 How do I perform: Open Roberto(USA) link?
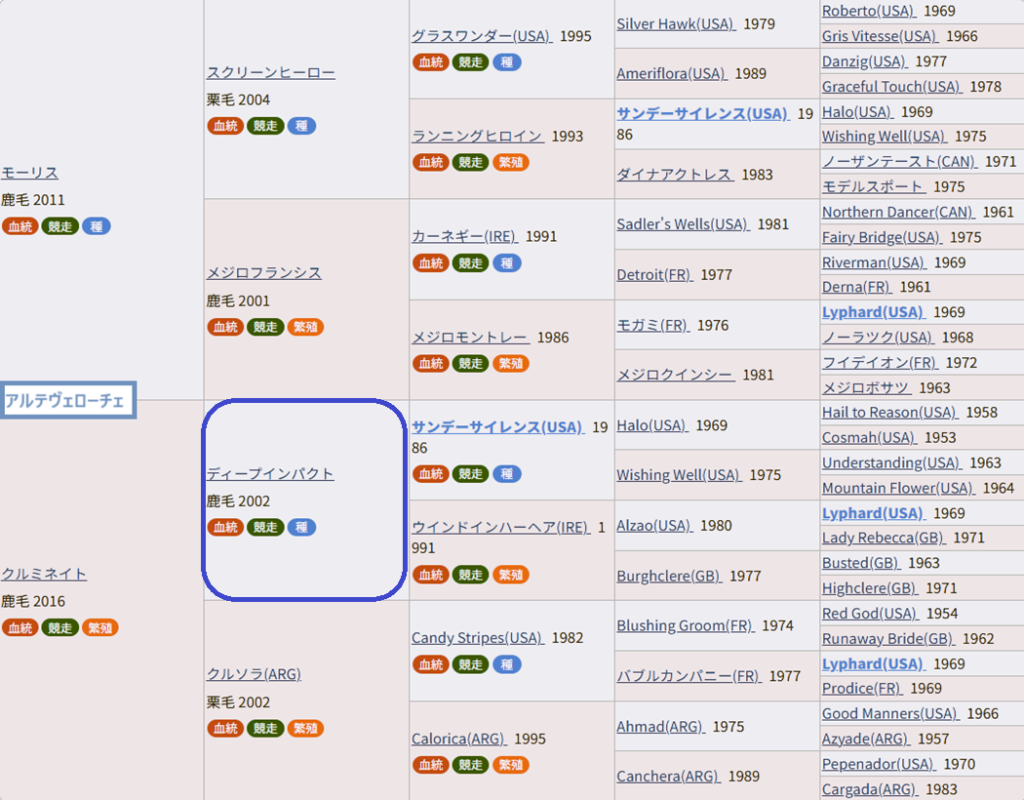(869, 11)
